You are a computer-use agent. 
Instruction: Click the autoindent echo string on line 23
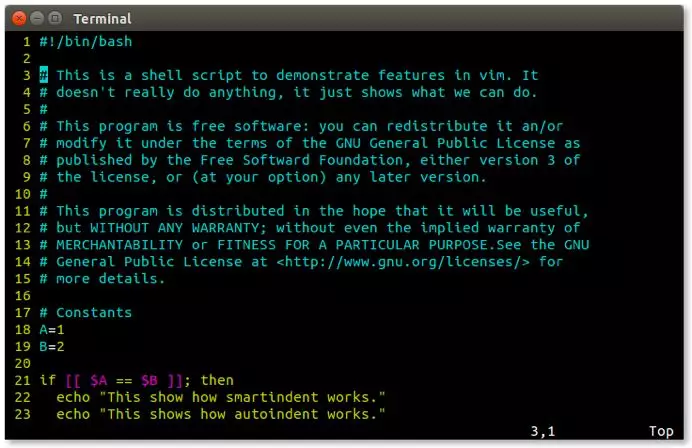click(x=242, y=414)
